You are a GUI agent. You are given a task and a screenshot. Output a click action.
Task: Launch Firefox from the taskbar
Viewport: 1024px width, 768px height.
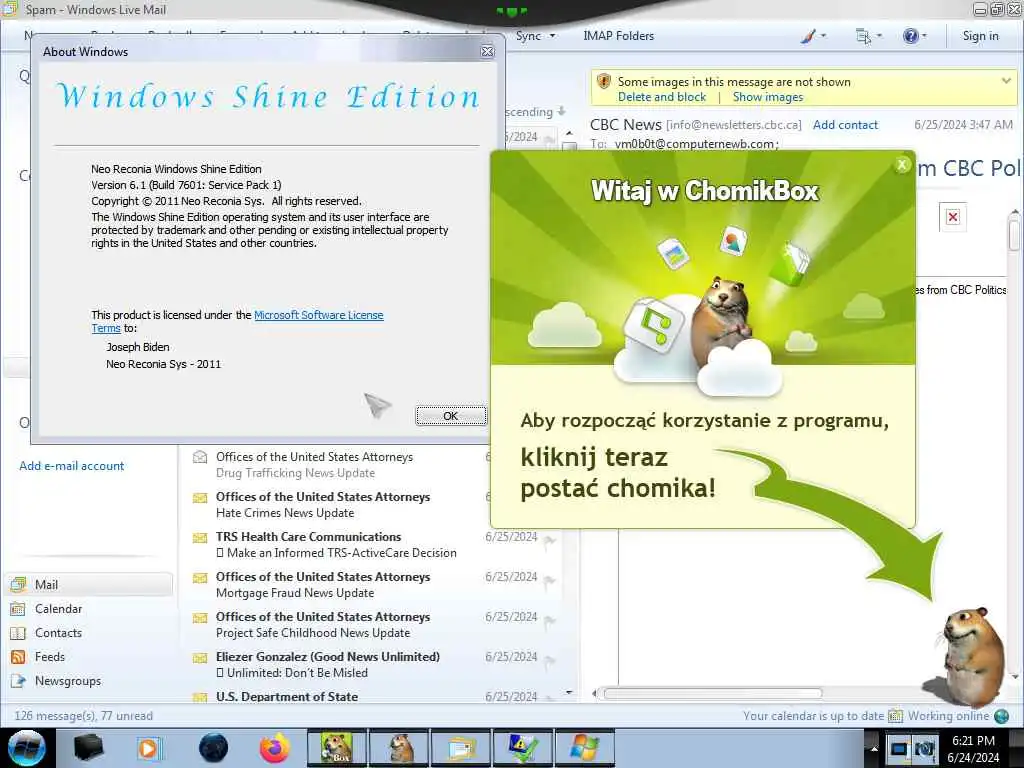coord(275,748)
